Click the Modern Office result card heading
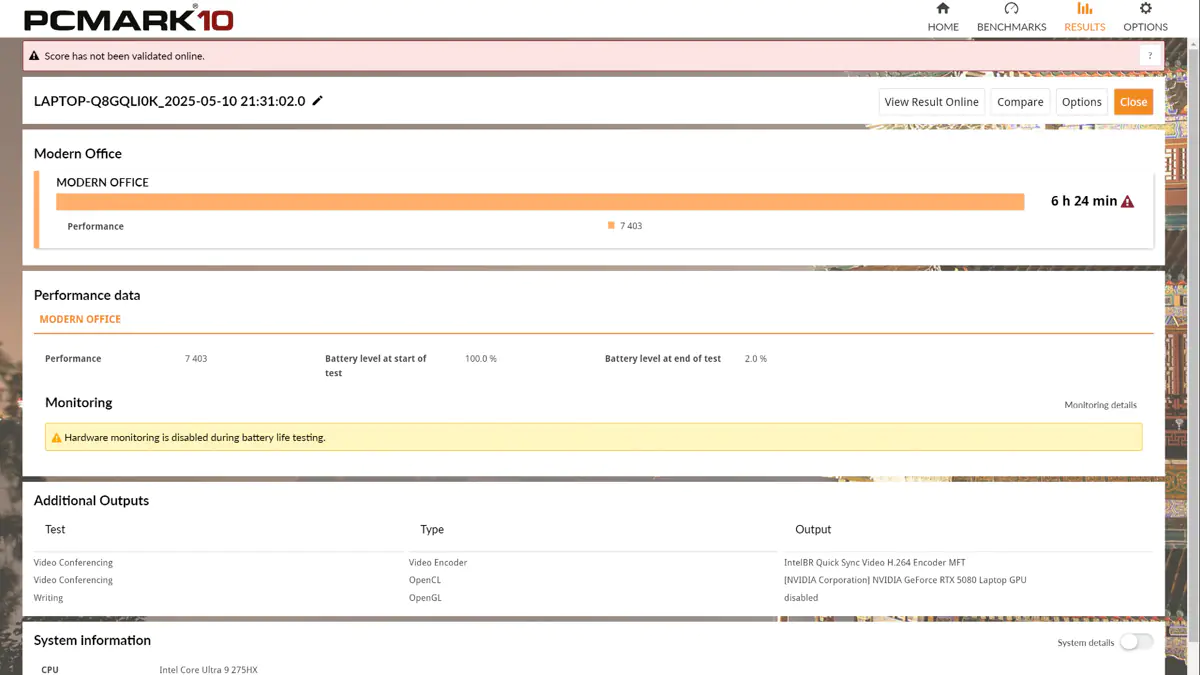The image size is (1200, 675). point(102,182)
